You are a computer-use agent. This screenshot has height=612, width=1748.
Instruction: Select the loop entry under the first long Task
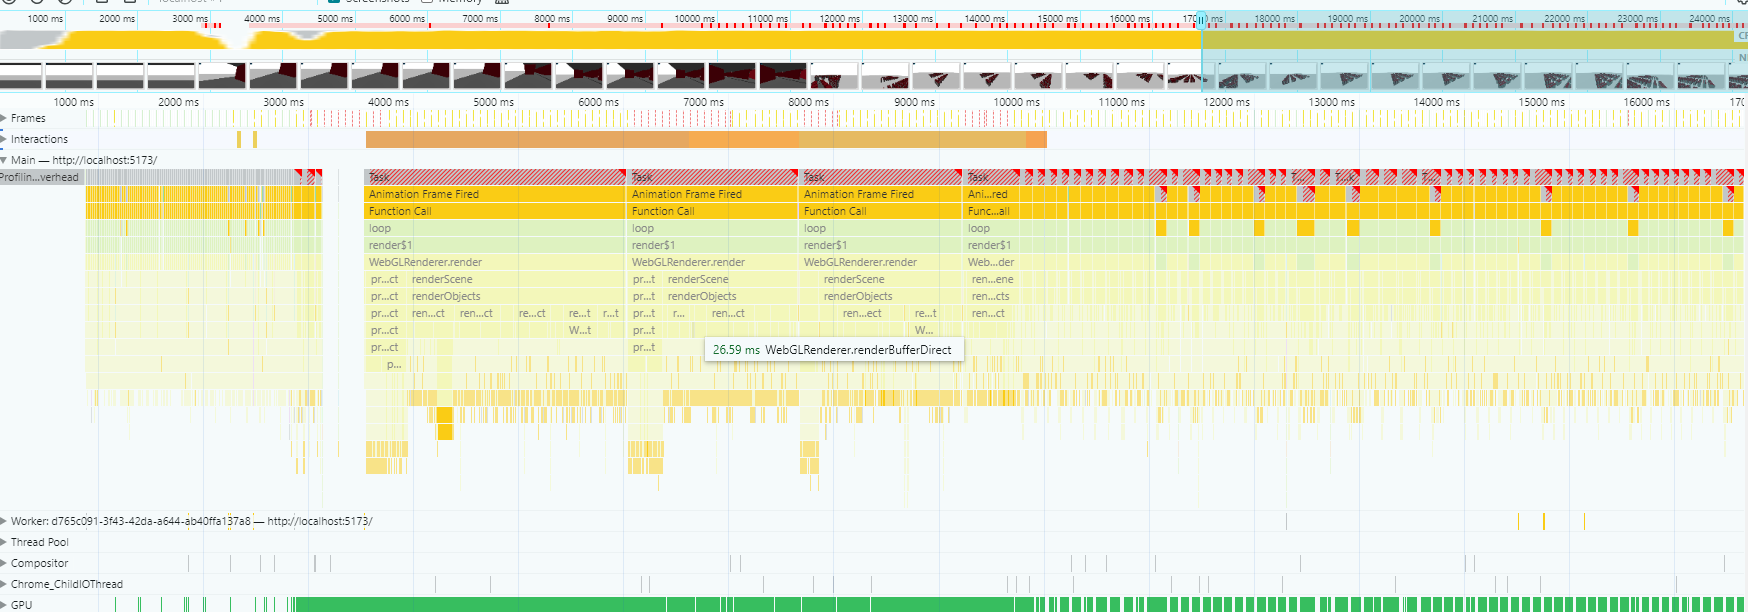pyautogui.click(x=495, y=228)
